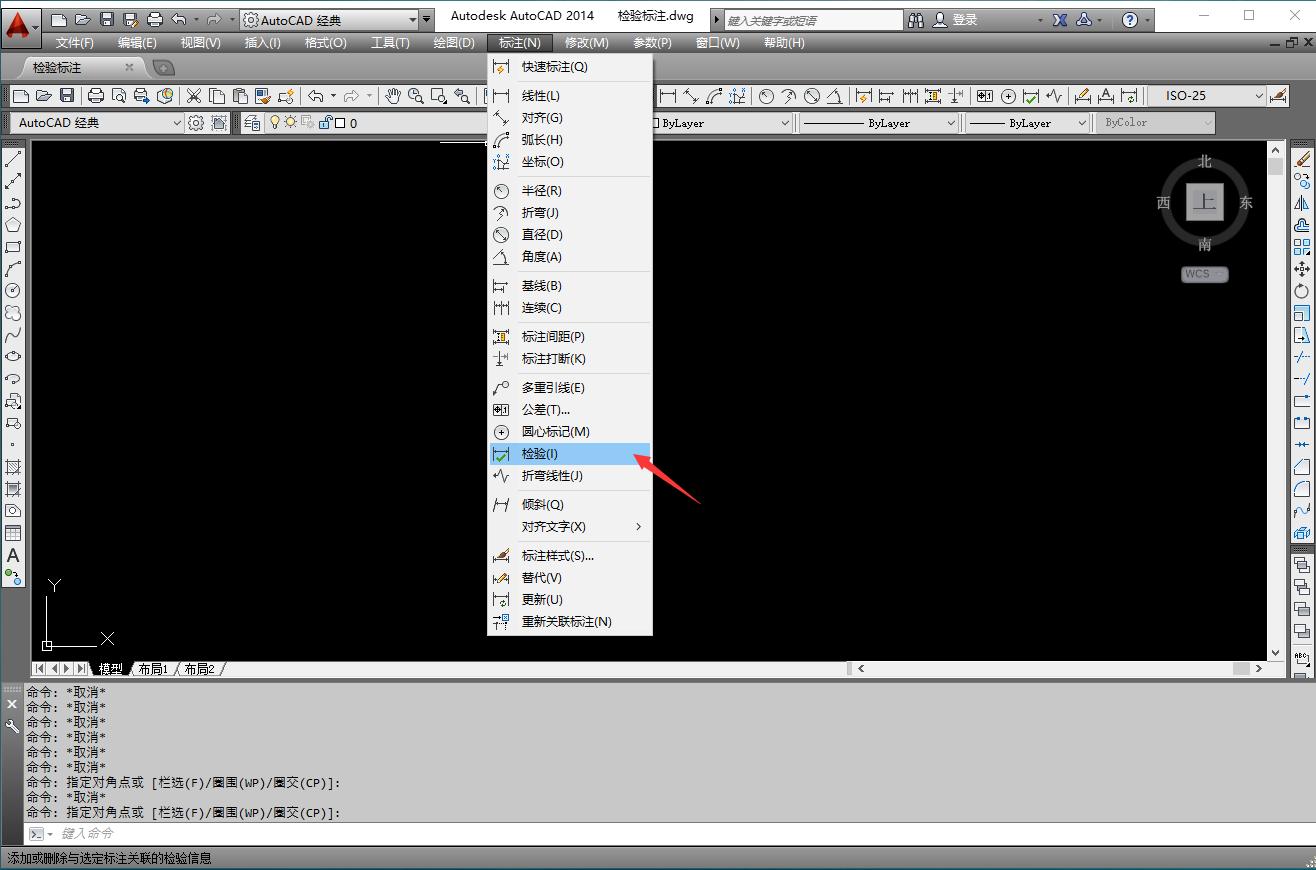Toggle layer 0 lock padlock icon
Viewport: 1316px width, 870px height.
click(x=324, y=123)
